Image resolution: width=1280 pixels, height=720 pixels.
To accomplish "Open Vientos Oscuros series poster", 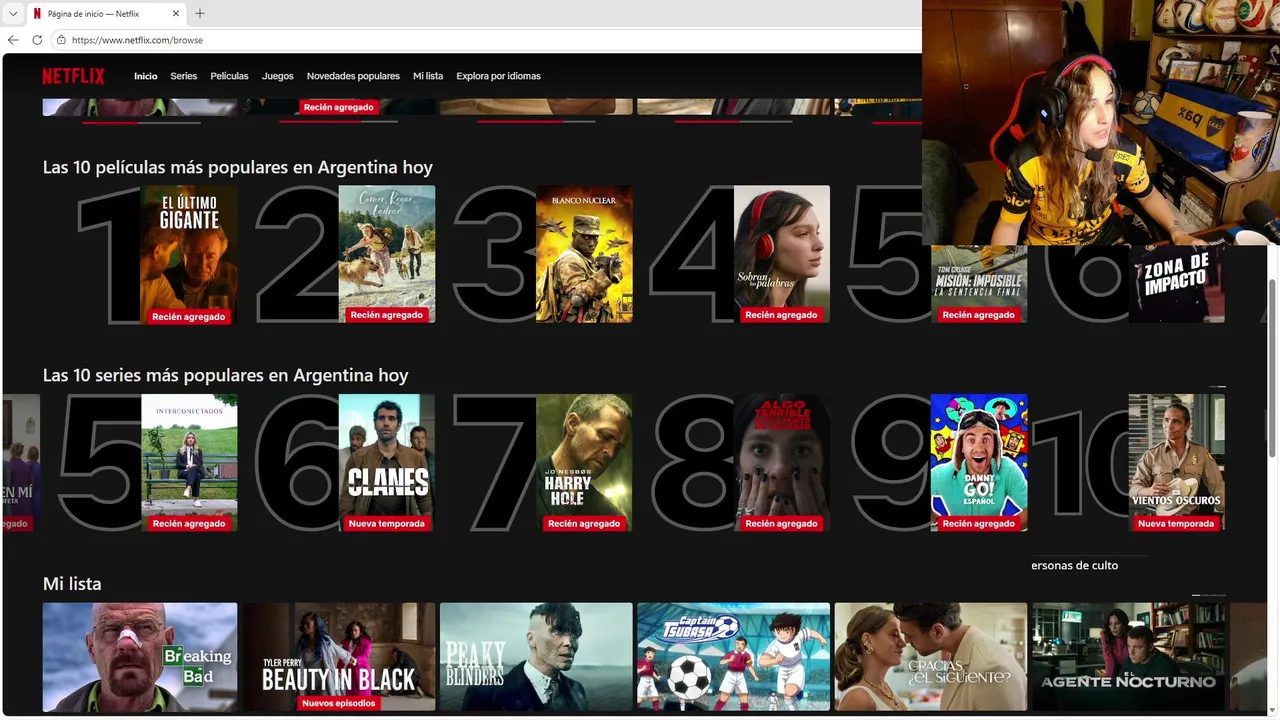I will [1177, 462].
